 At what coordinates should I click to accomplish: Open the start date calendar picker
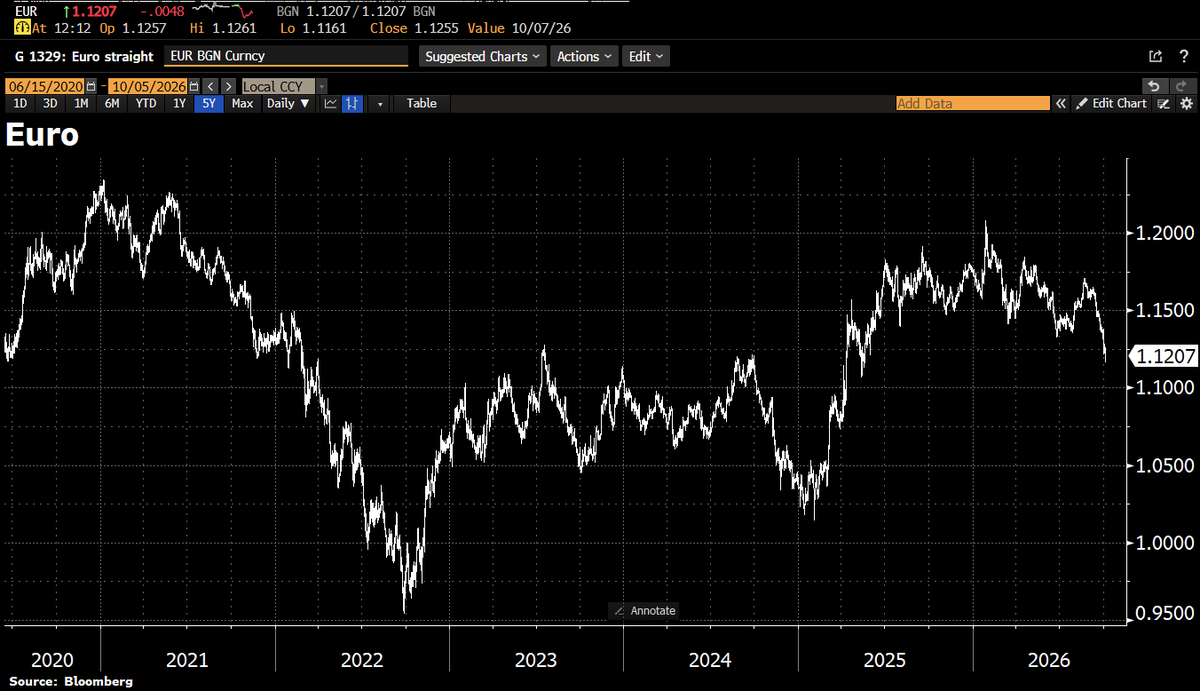tap(92, 87)
